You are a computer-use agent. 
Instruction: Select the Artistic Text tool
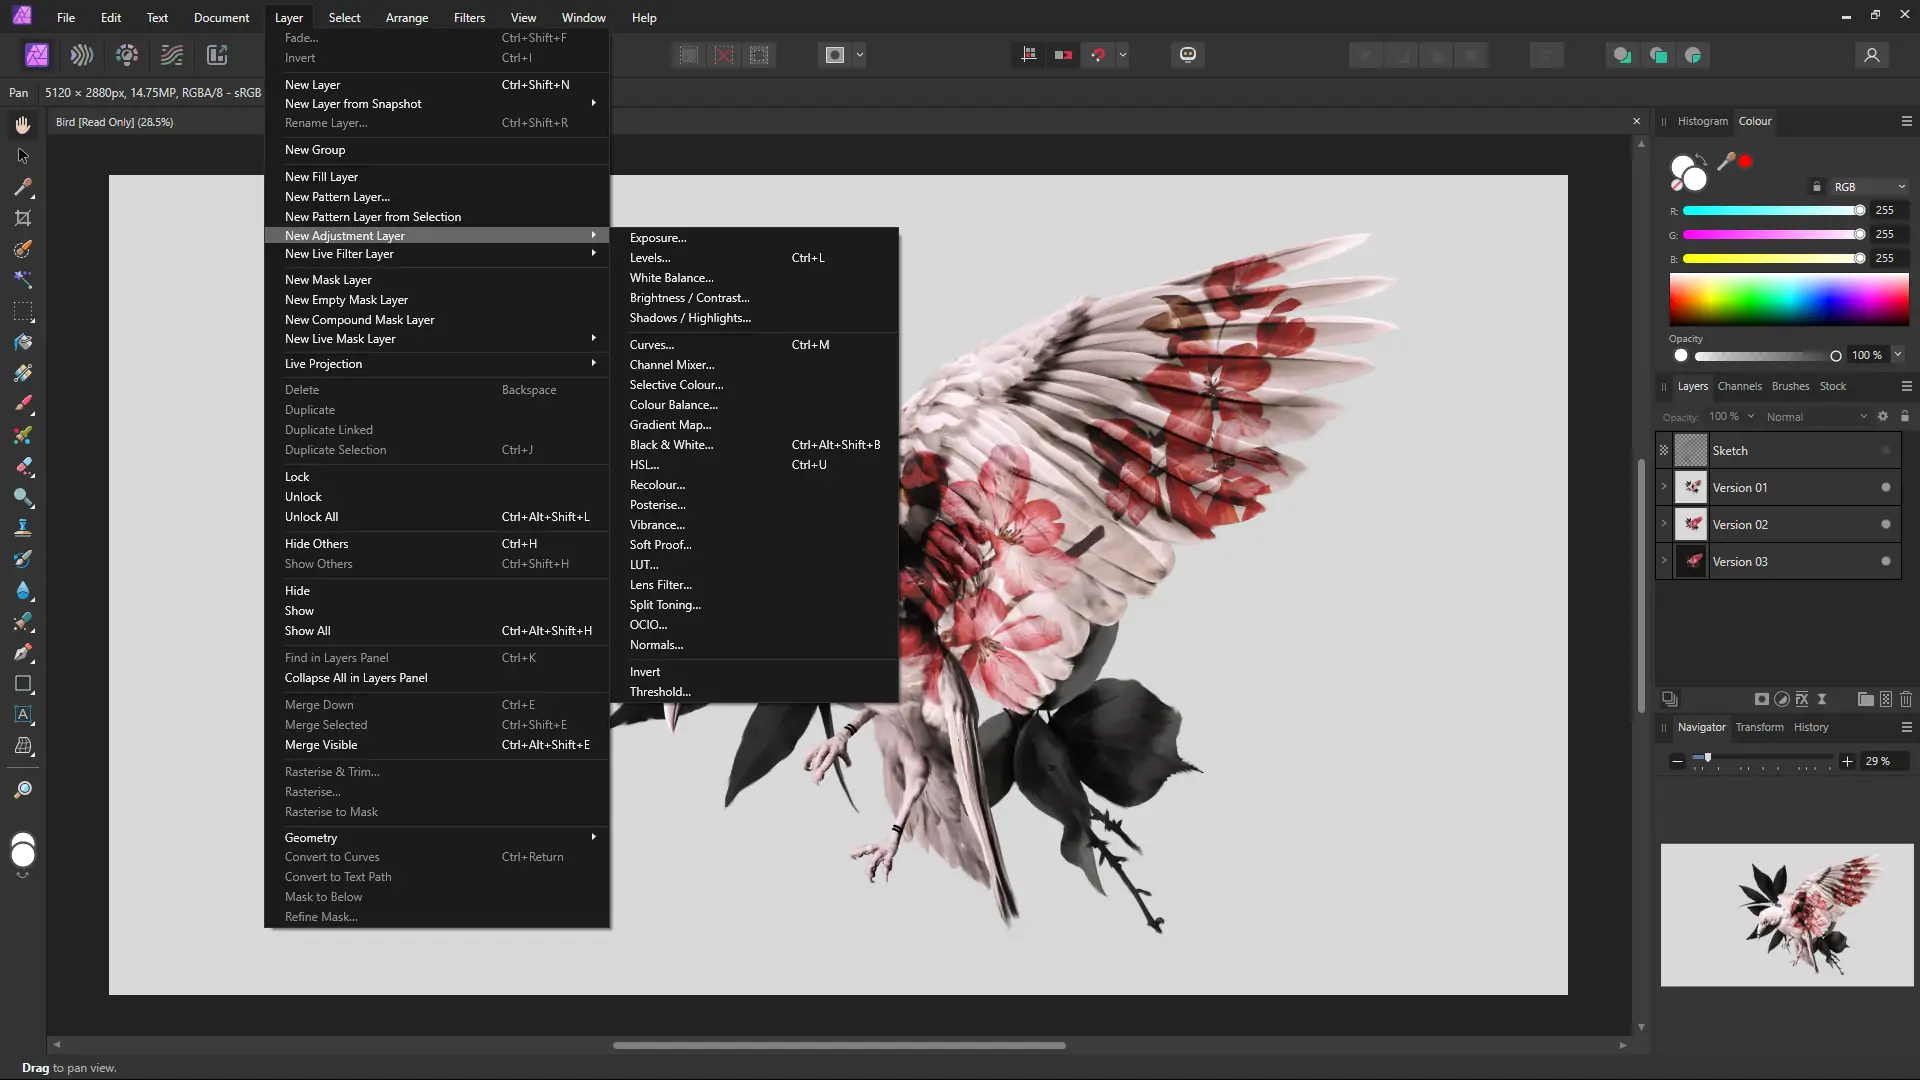point(23,715)
